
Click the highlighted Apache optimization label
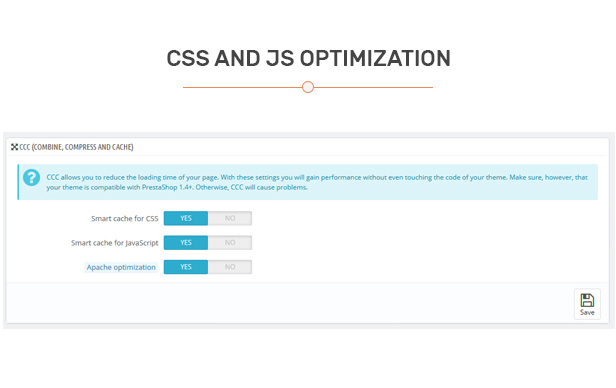tap(121, 267)
